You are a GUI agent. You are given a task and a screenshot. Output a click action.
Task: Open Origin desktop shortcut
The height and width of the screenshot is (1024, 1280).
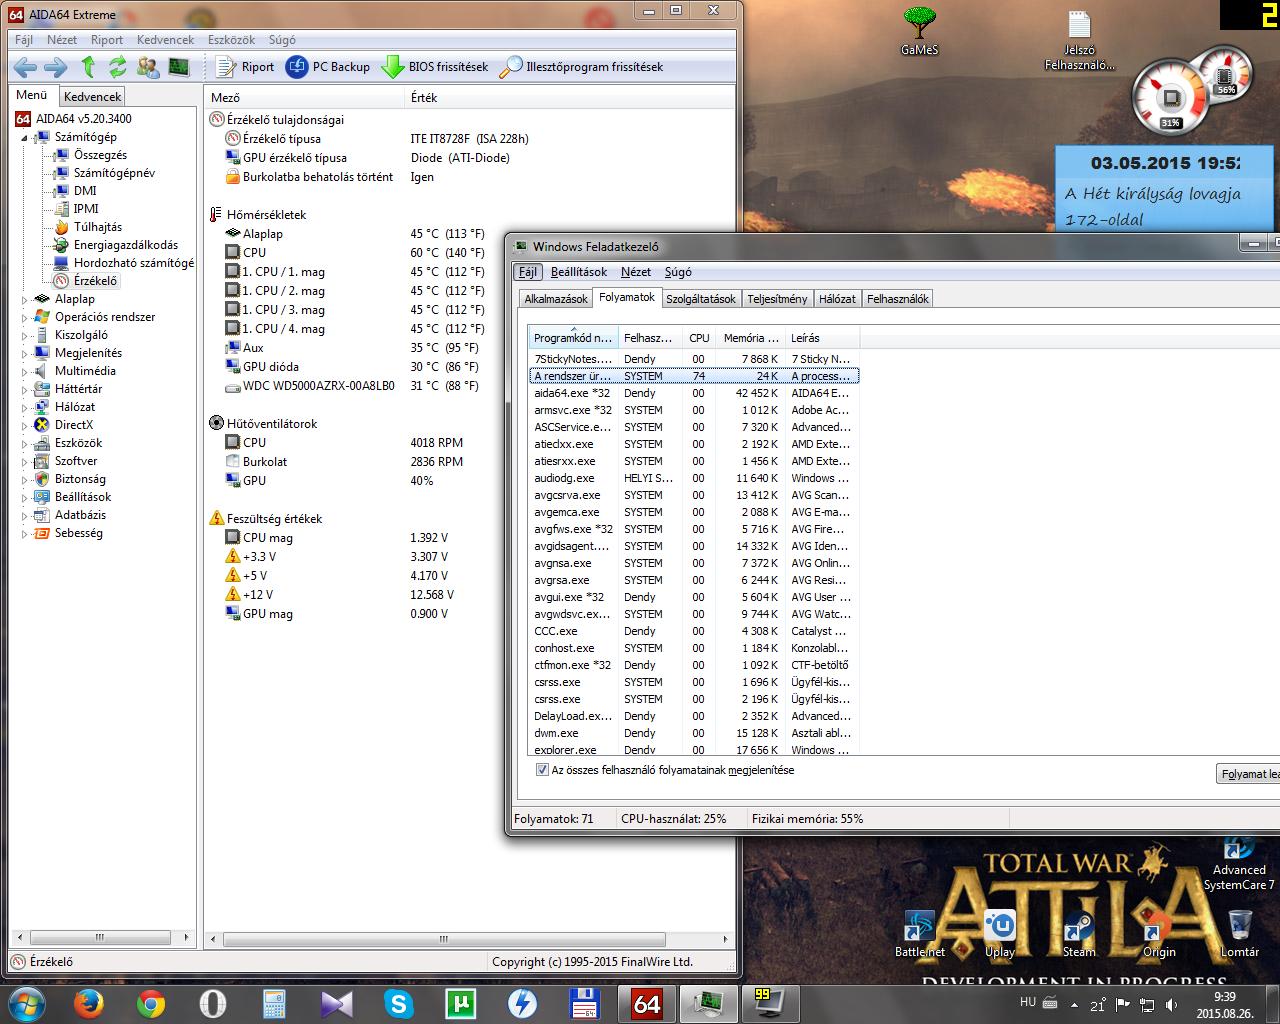pos(1159,934)
